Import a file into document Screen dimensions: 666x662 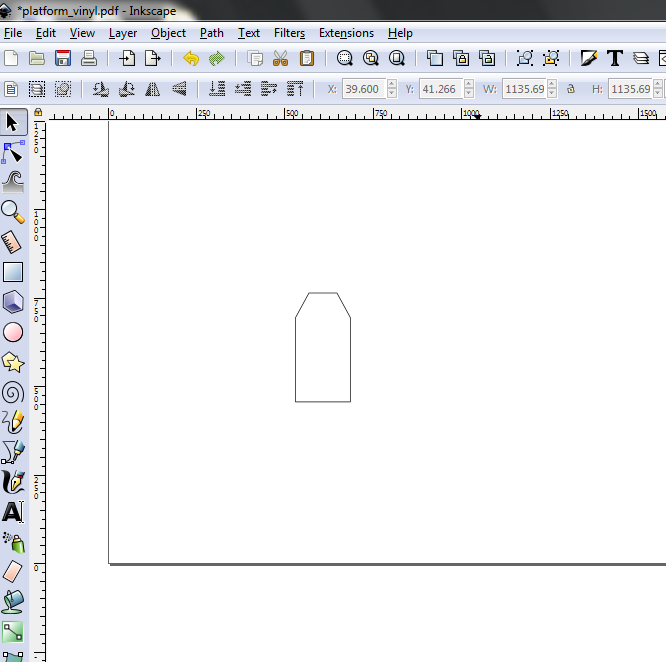pyautogui.click(x=127, y=58)
